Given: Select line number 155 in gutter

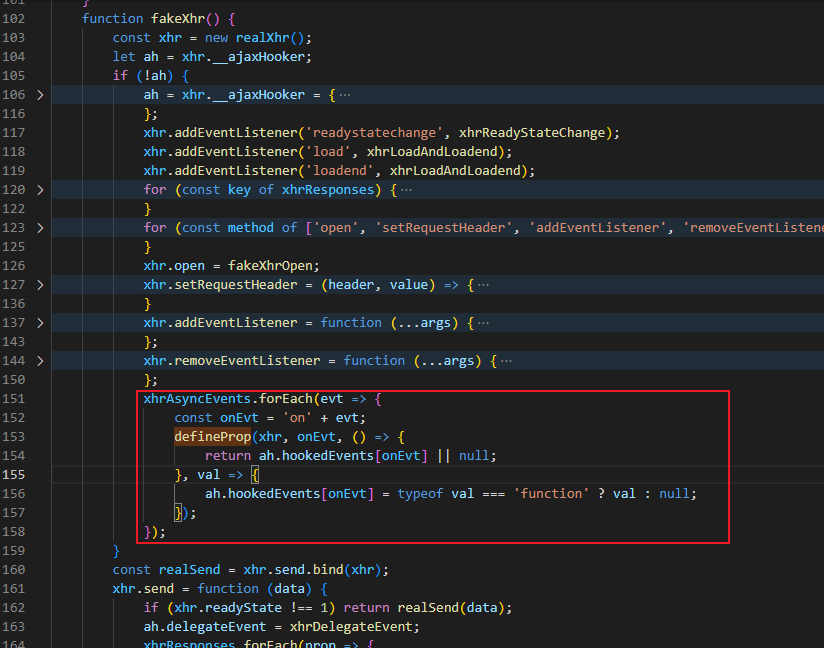Looking at the screenshot, I should click(17, 475).
